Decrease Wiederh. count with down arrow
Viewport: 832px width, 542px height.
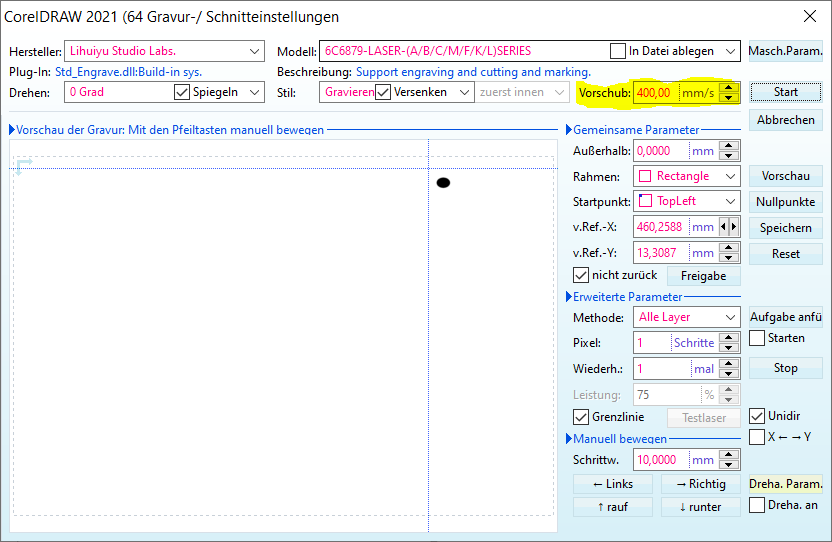click(x=729, y=374)
